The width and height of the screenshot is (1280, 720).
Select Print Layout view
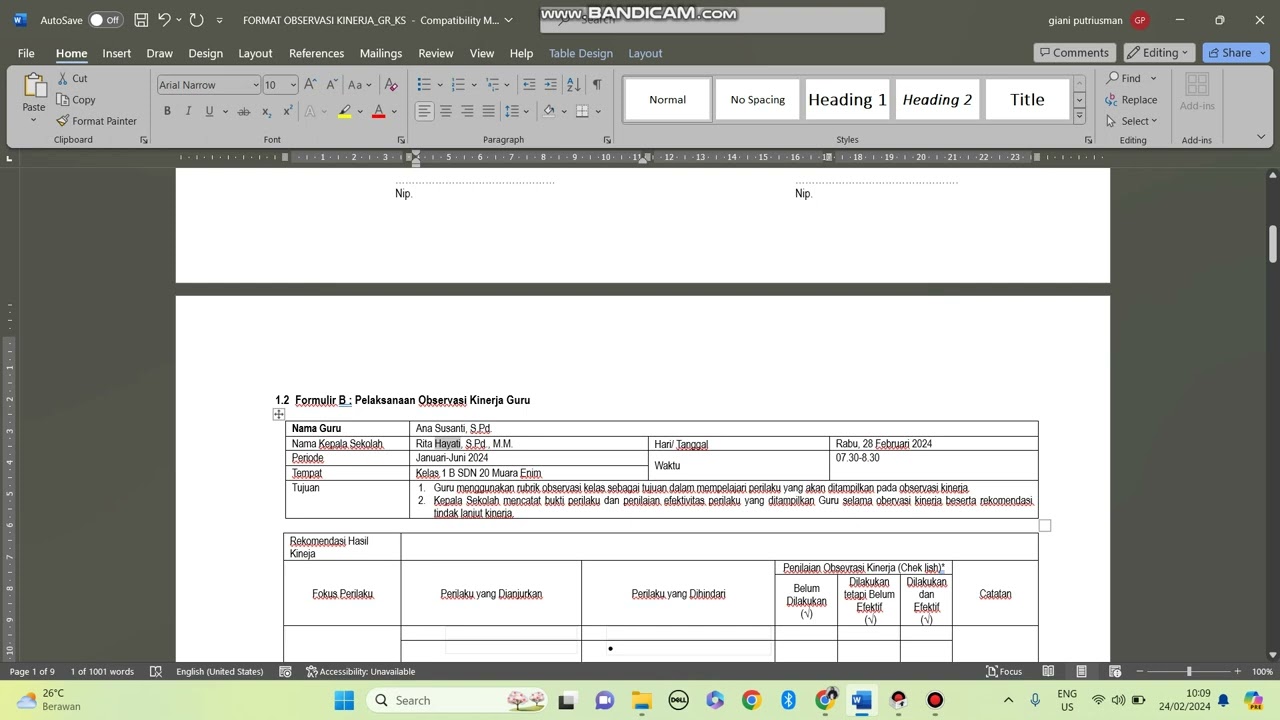1081,671
